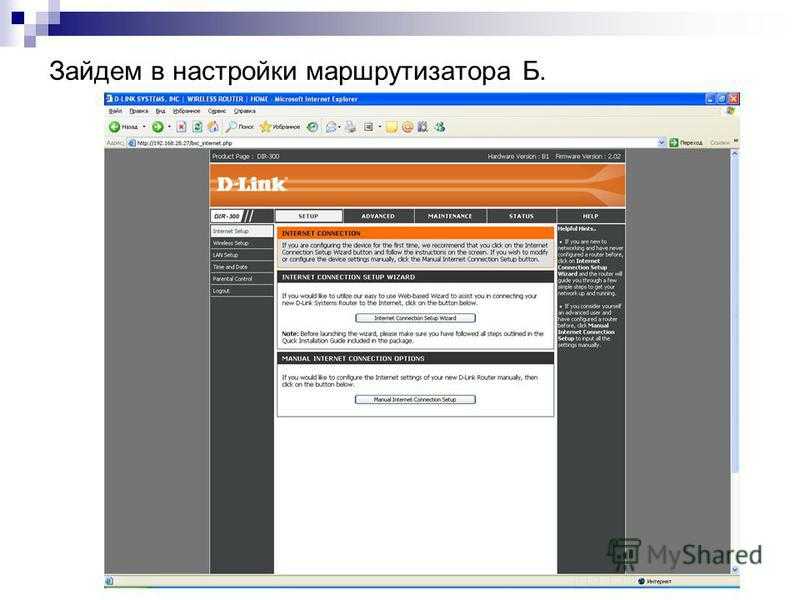Open the Вид menu
This screenshot has width=800, height=600.
[160, 111]
